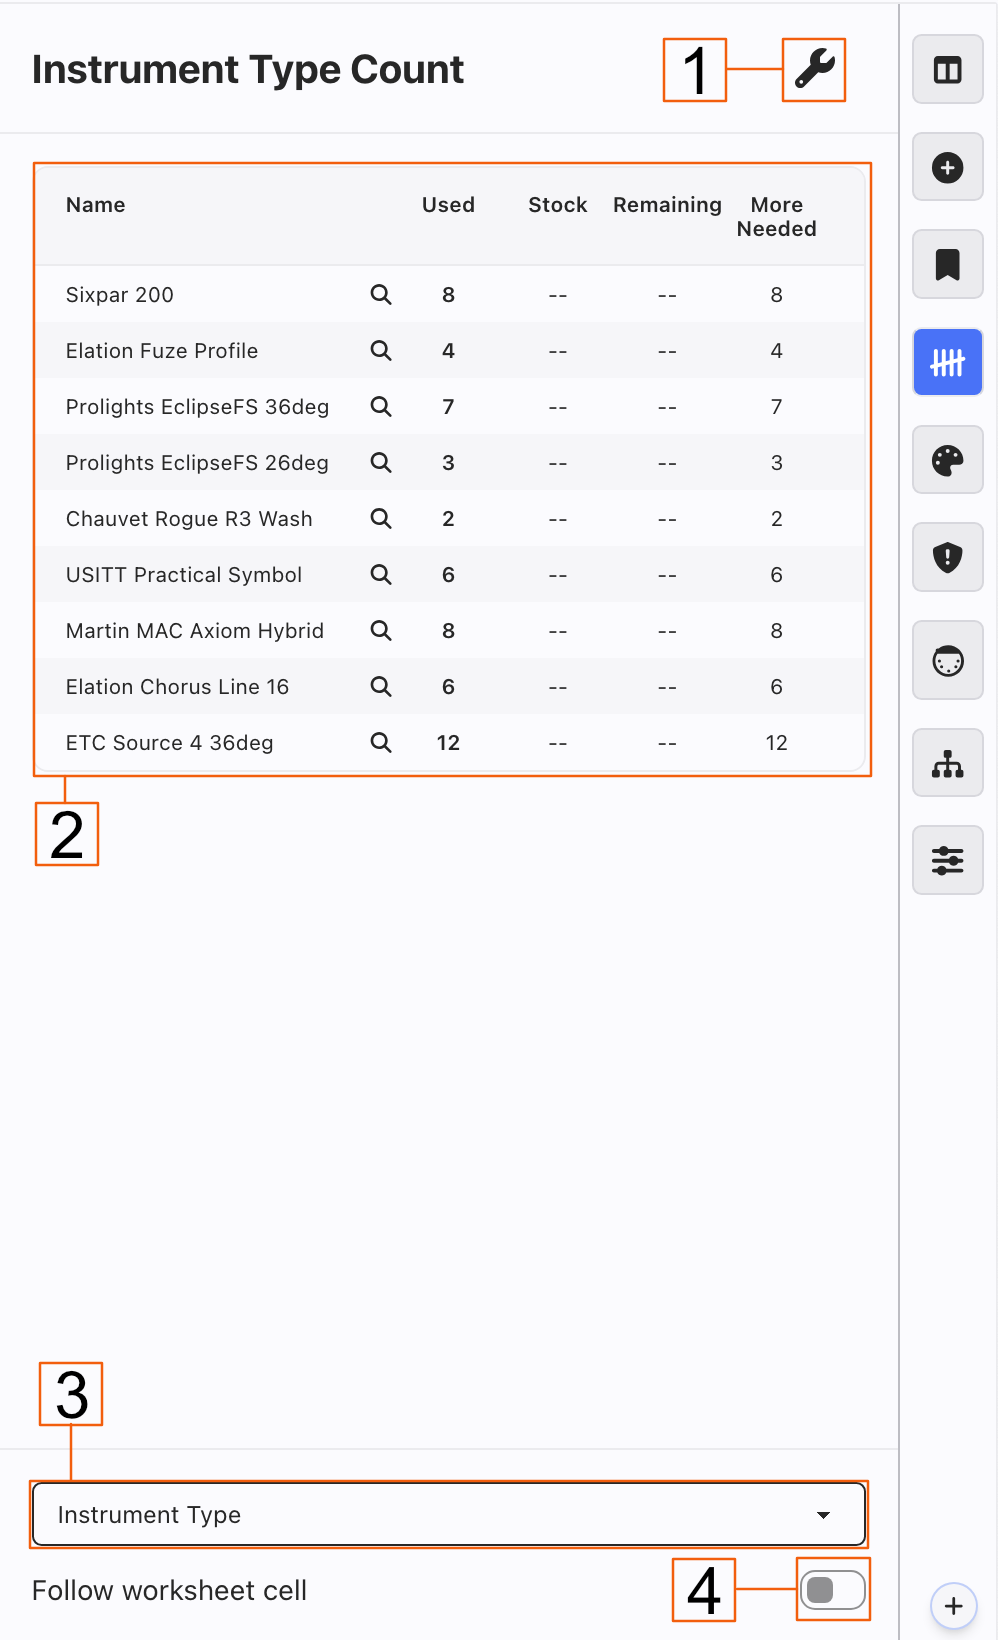The image size is (998, 1640).
Task: Click the Used column header
Action: point(448,205)
